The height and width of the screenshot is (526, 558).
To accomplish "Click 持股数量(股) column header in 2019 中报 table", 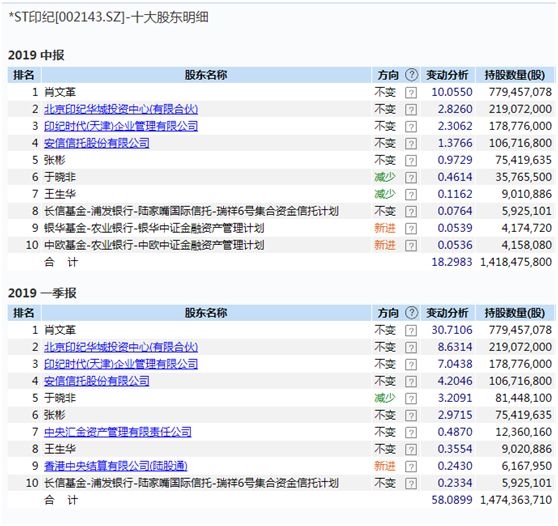I will pos(515,75).
